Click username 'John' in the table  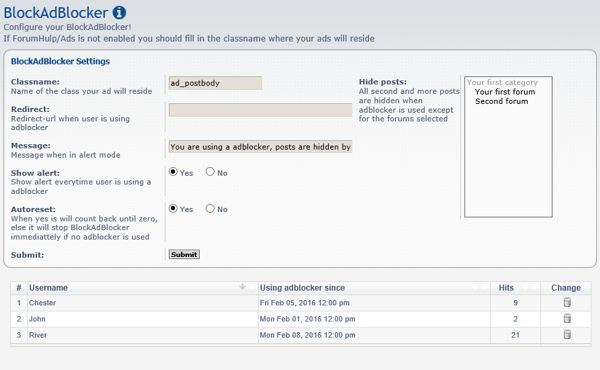tap(37, 319)
